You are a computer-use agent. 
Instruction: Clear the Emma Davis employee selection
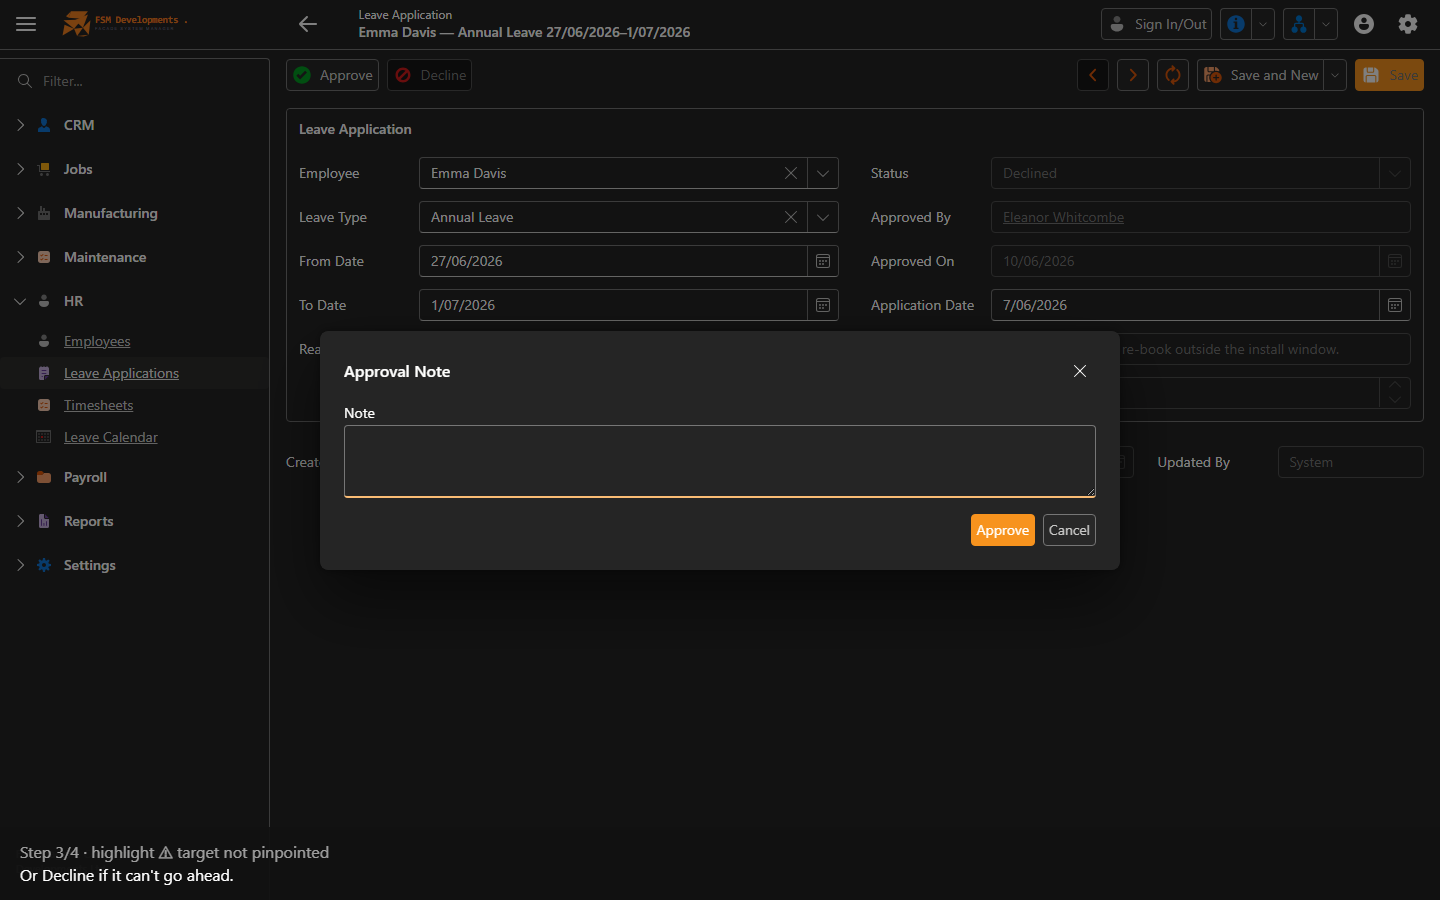coord(791,173)
